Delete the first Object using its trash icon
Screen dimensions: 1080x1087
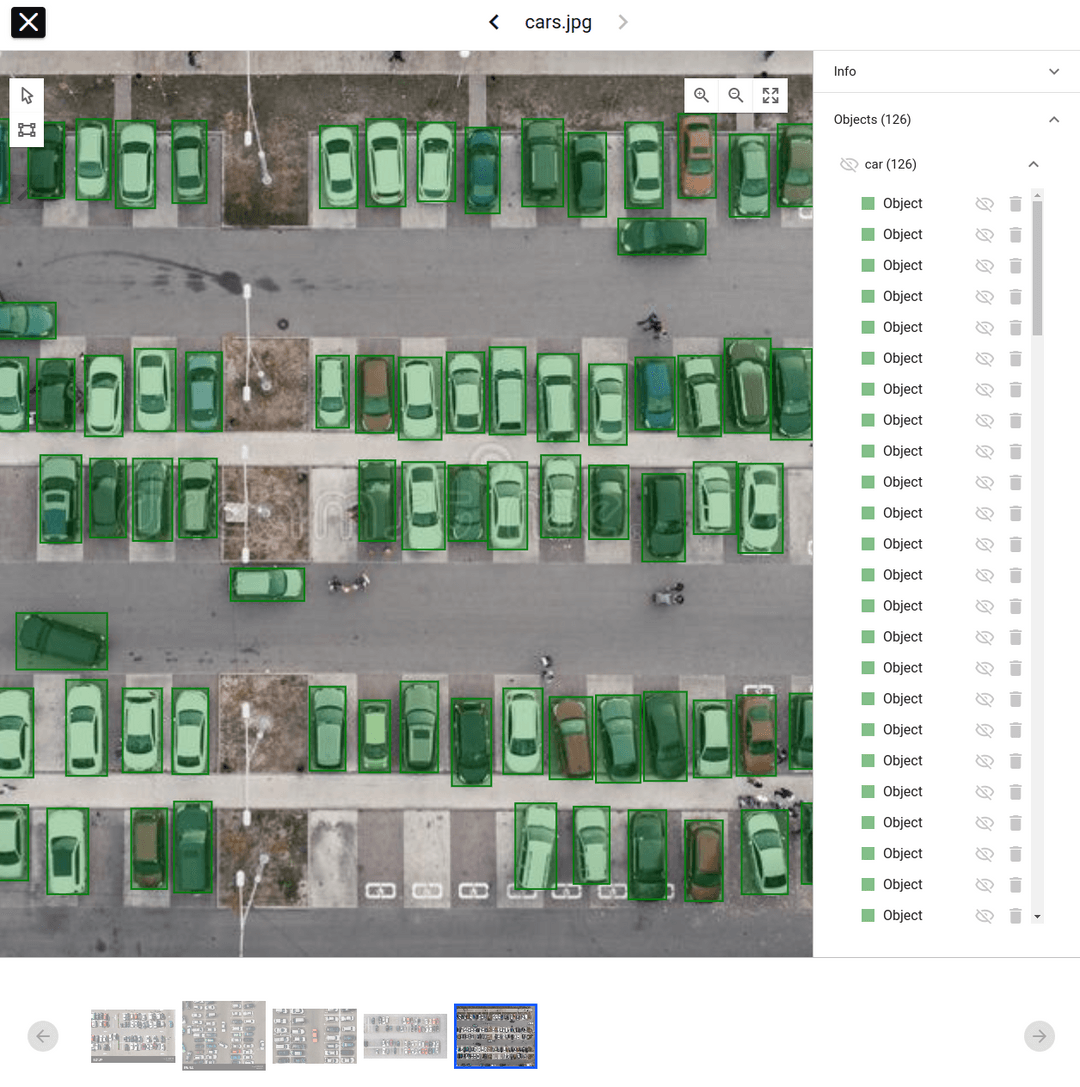click(x=1016, y=203)
